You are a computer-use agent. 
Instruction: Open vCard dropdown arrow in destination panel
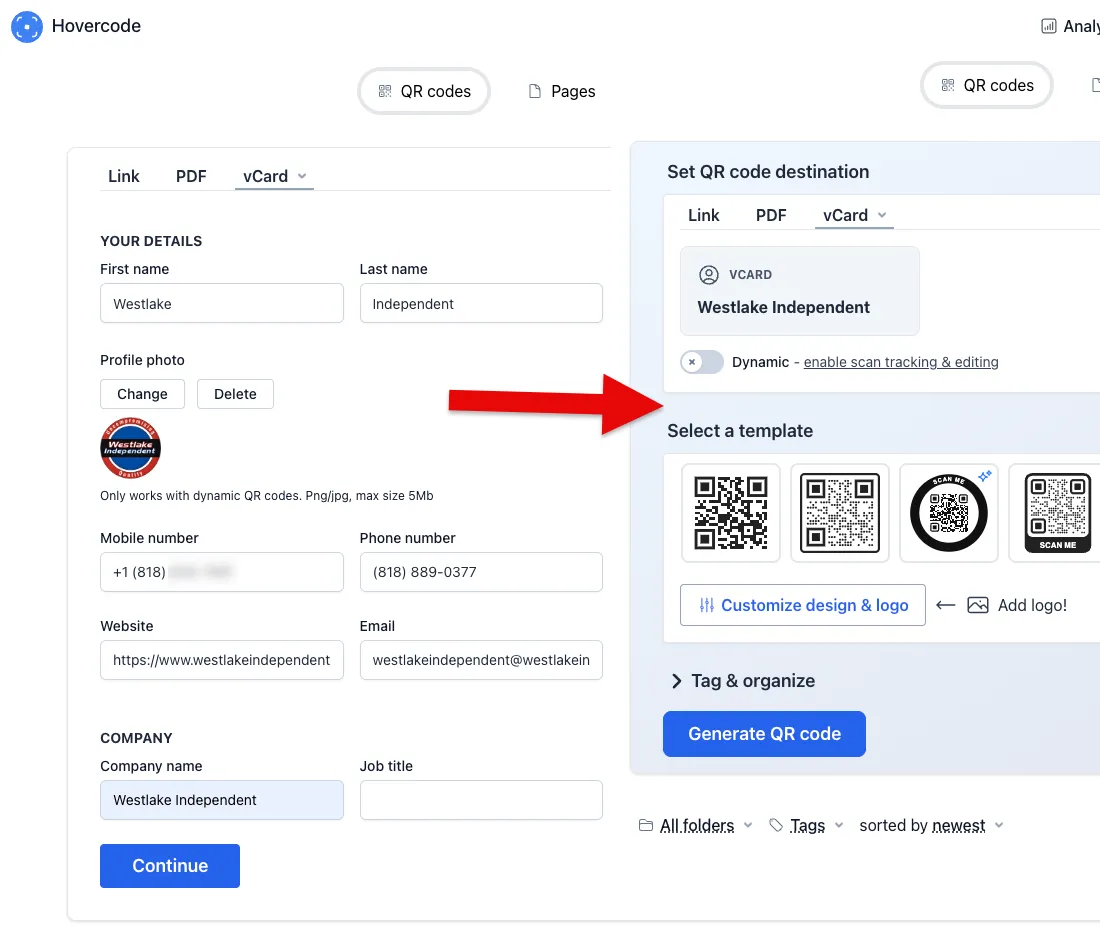click(882, 215)
